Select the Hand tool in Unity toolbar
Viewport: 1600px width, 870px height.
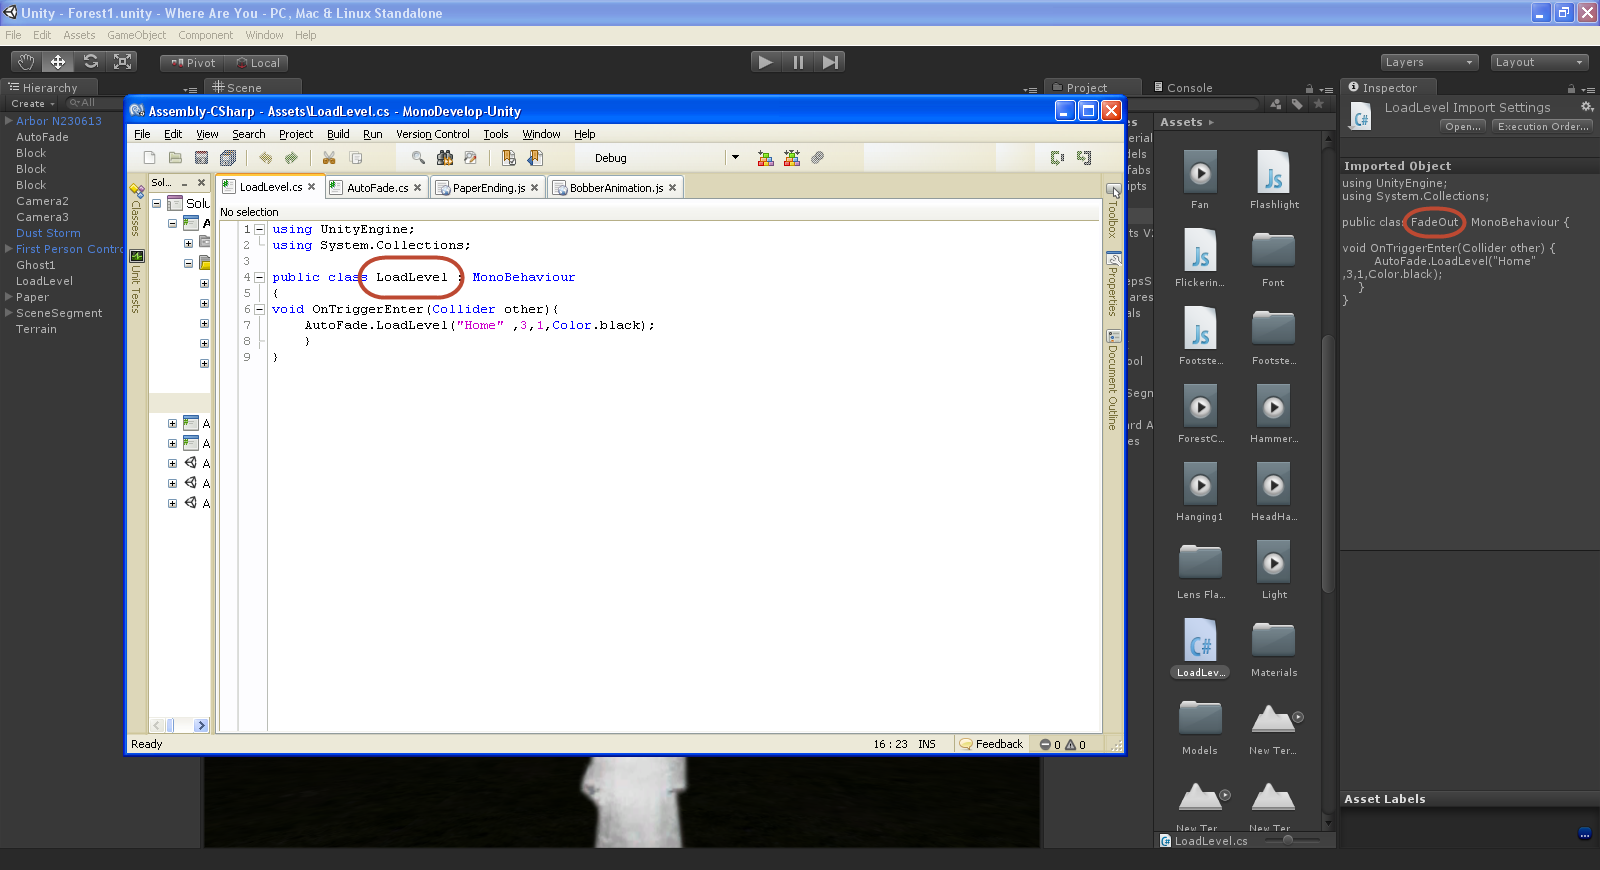coord(26,62)
